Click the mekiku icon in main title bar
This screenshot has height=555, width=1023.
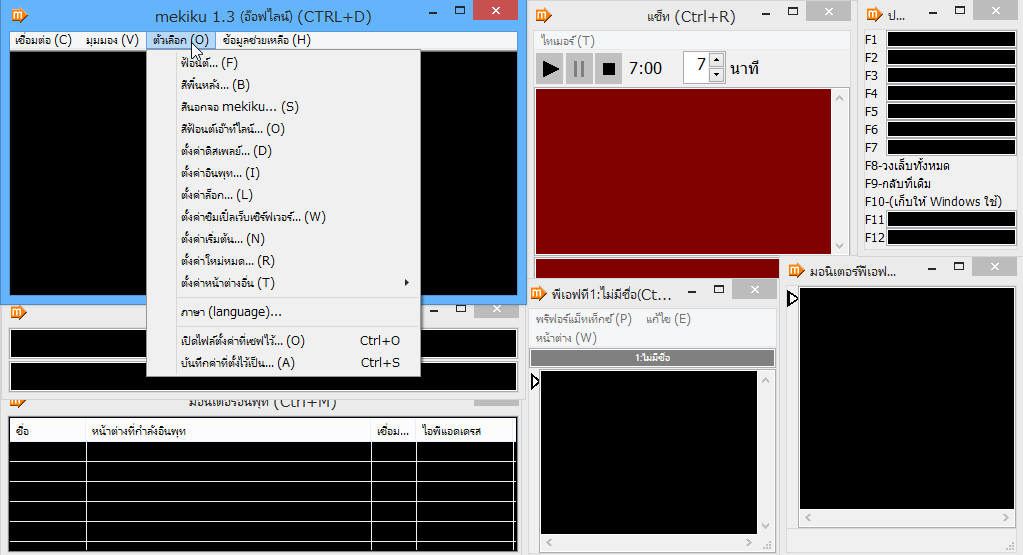(x=19, y=15)
